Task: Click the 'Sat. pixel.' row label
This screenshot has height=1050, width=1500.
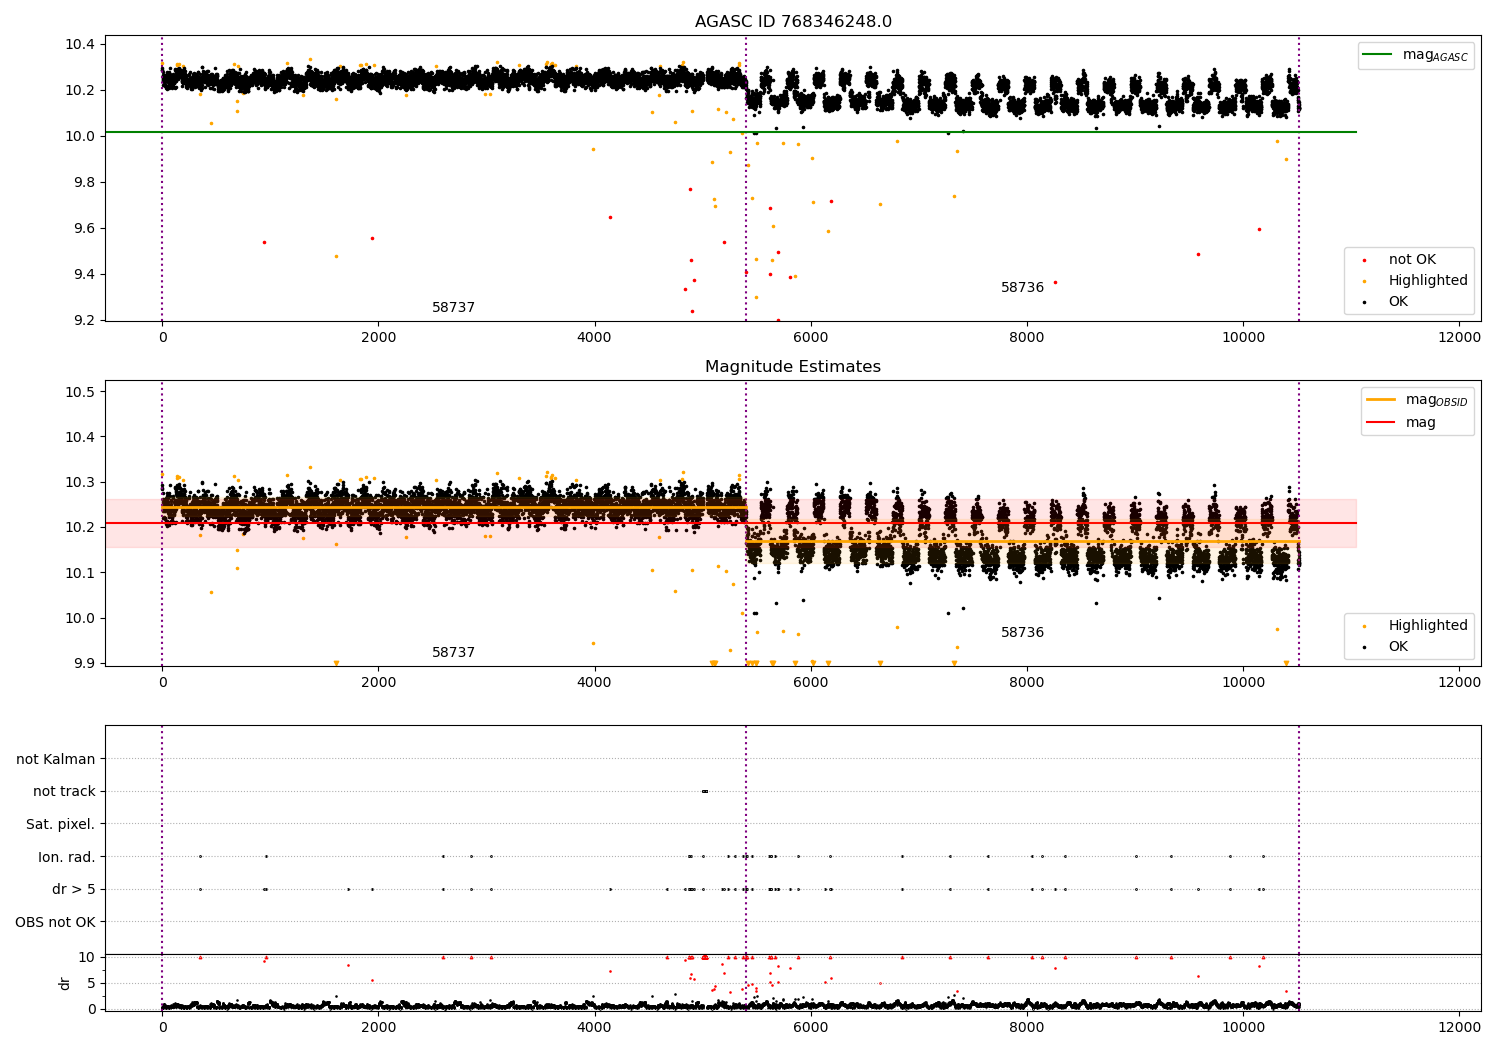Action: pos(61,825)
